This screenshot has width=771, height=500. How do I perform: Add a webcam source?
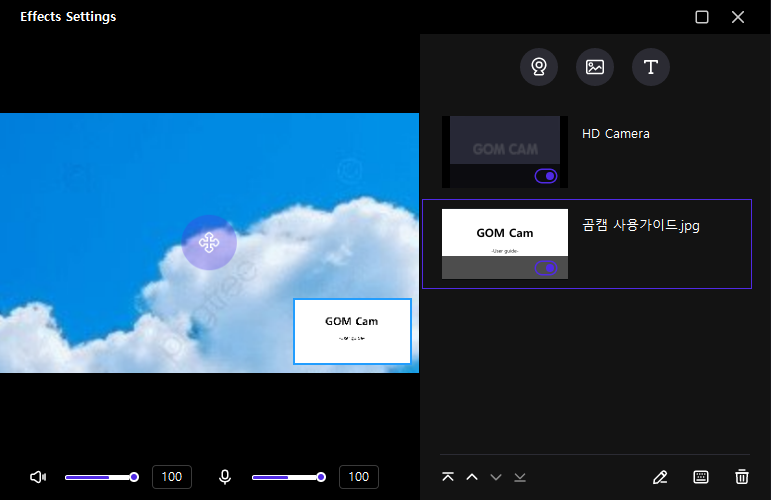538,67
